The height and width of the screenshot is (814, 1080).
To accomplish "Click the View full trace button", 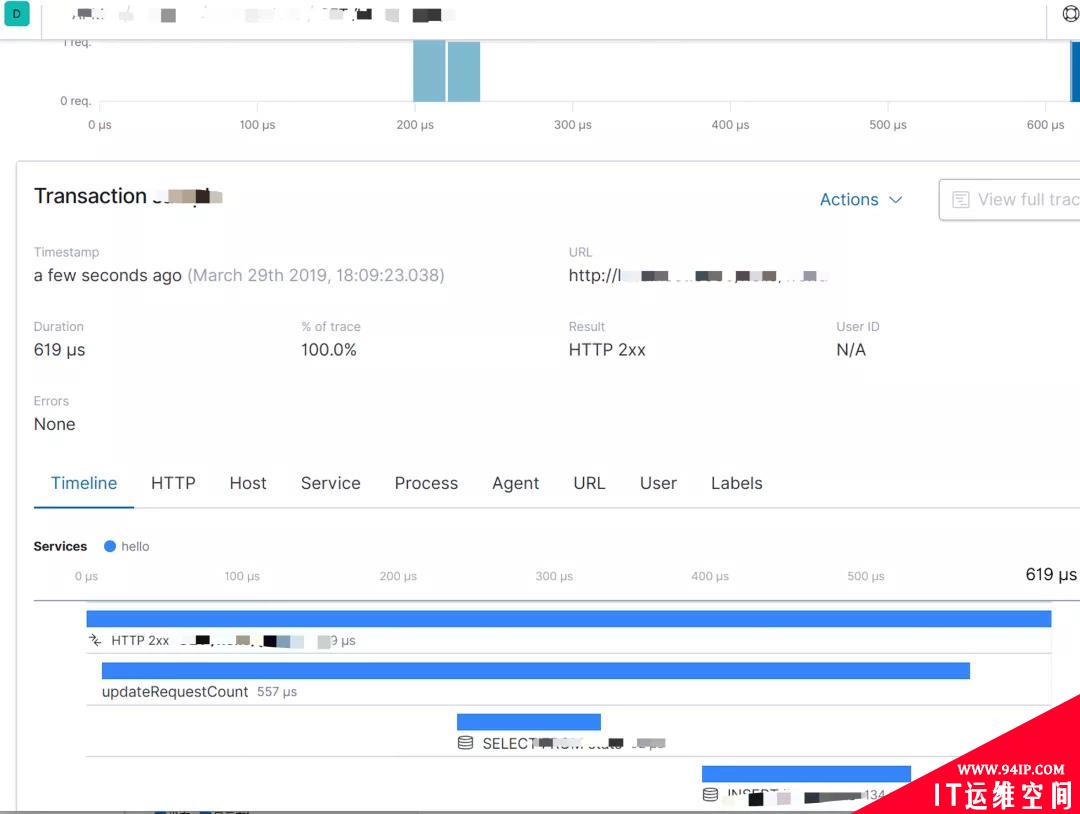I will [1010, 200].
